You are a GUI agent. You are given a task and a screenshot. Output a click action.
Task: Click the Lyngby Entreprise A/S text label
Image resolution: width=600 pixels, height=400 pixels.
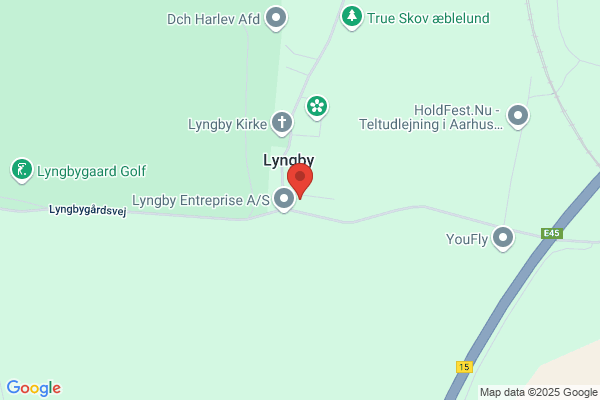201,200
